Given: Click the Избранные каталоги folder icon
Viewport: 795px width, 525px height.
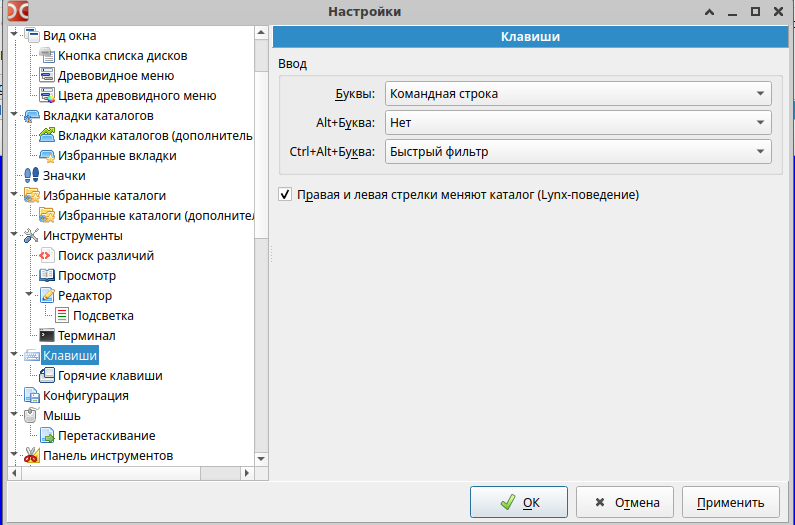Looking at the screenshot, I should coord(31,195).
